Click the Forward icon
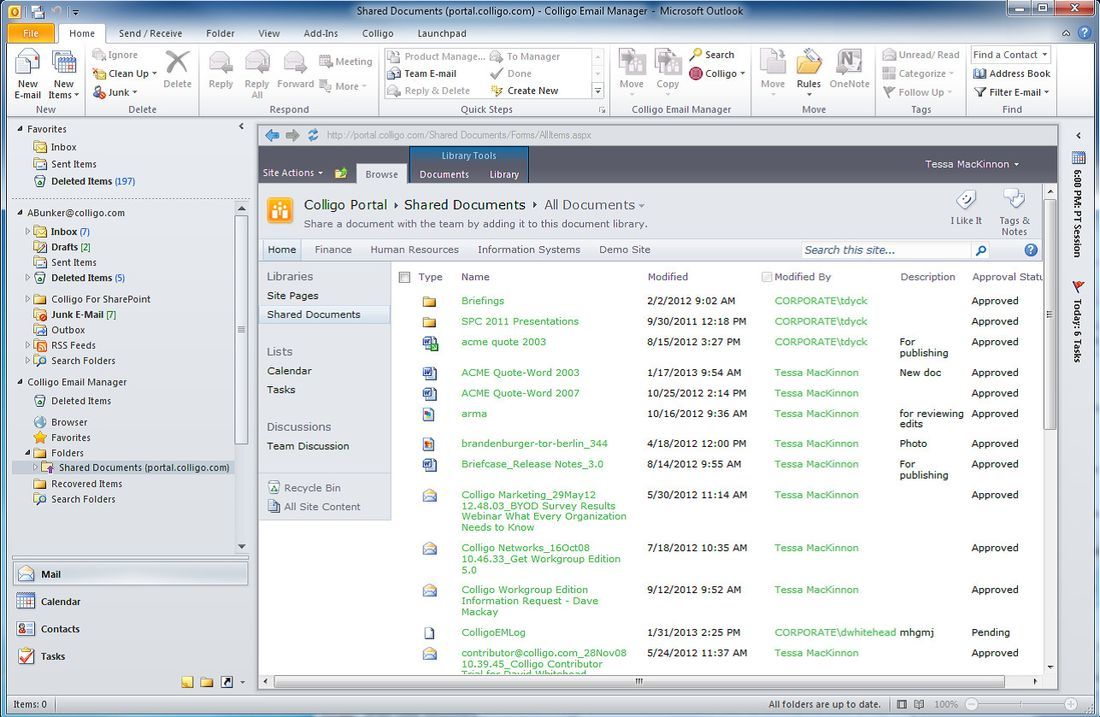The height and width of the screenshot is (717, 1100). [295, 62]
